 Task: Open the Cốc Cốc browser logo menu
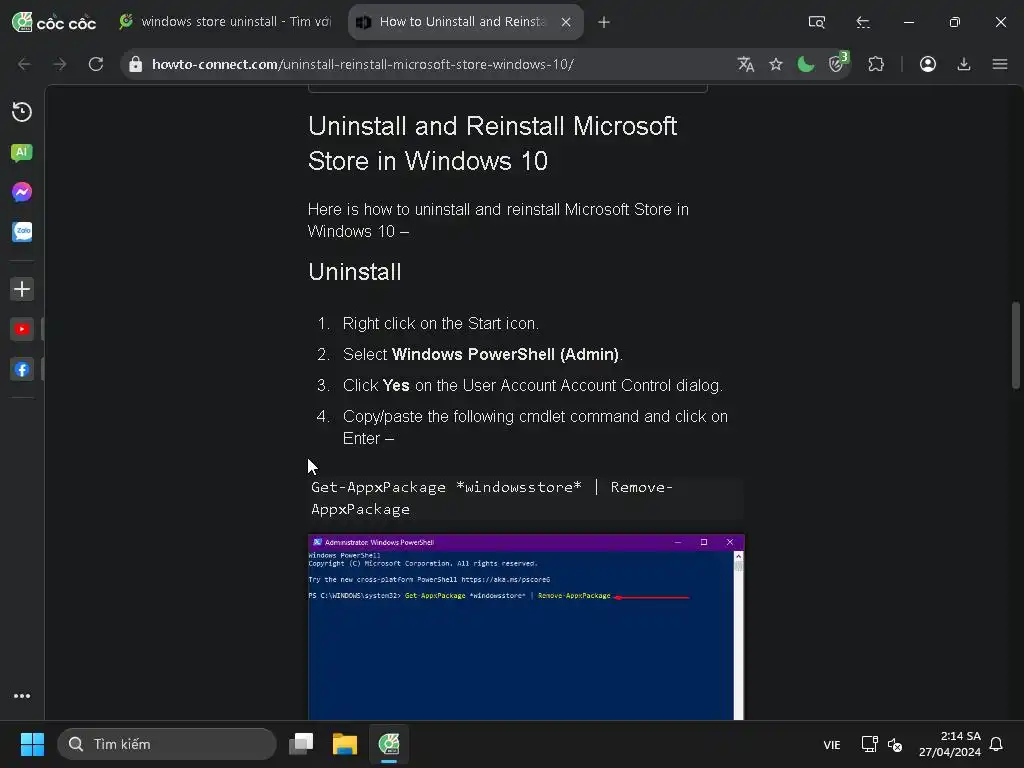click(x=54, y=22)
